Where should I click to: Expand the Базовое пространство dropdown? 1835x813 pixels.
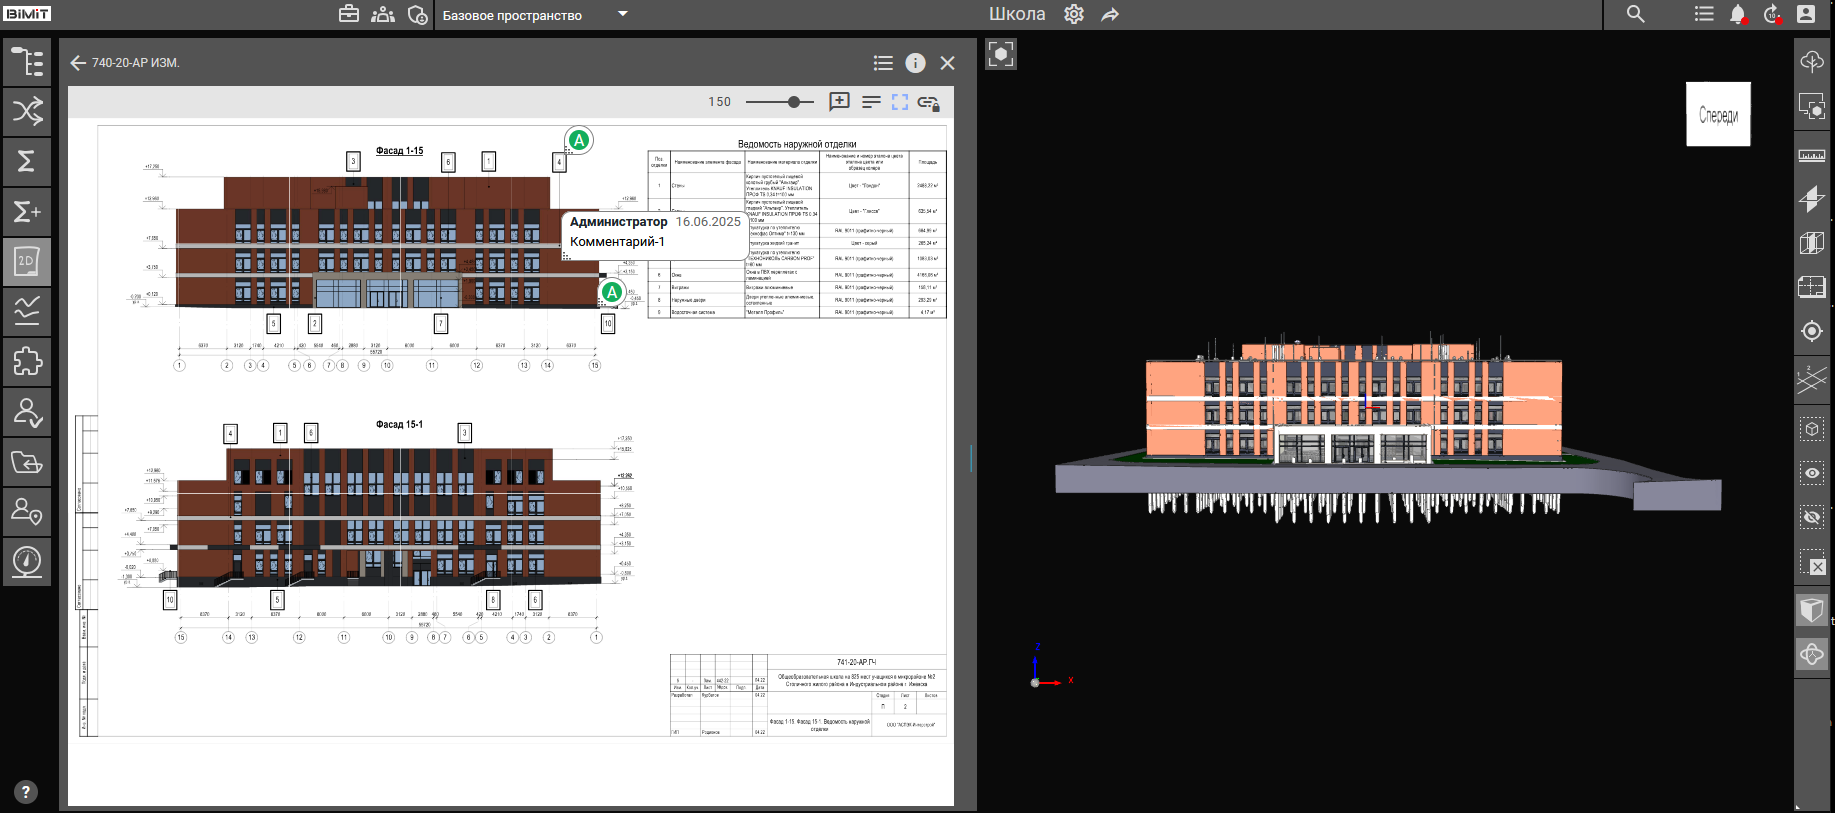(623, 14)
